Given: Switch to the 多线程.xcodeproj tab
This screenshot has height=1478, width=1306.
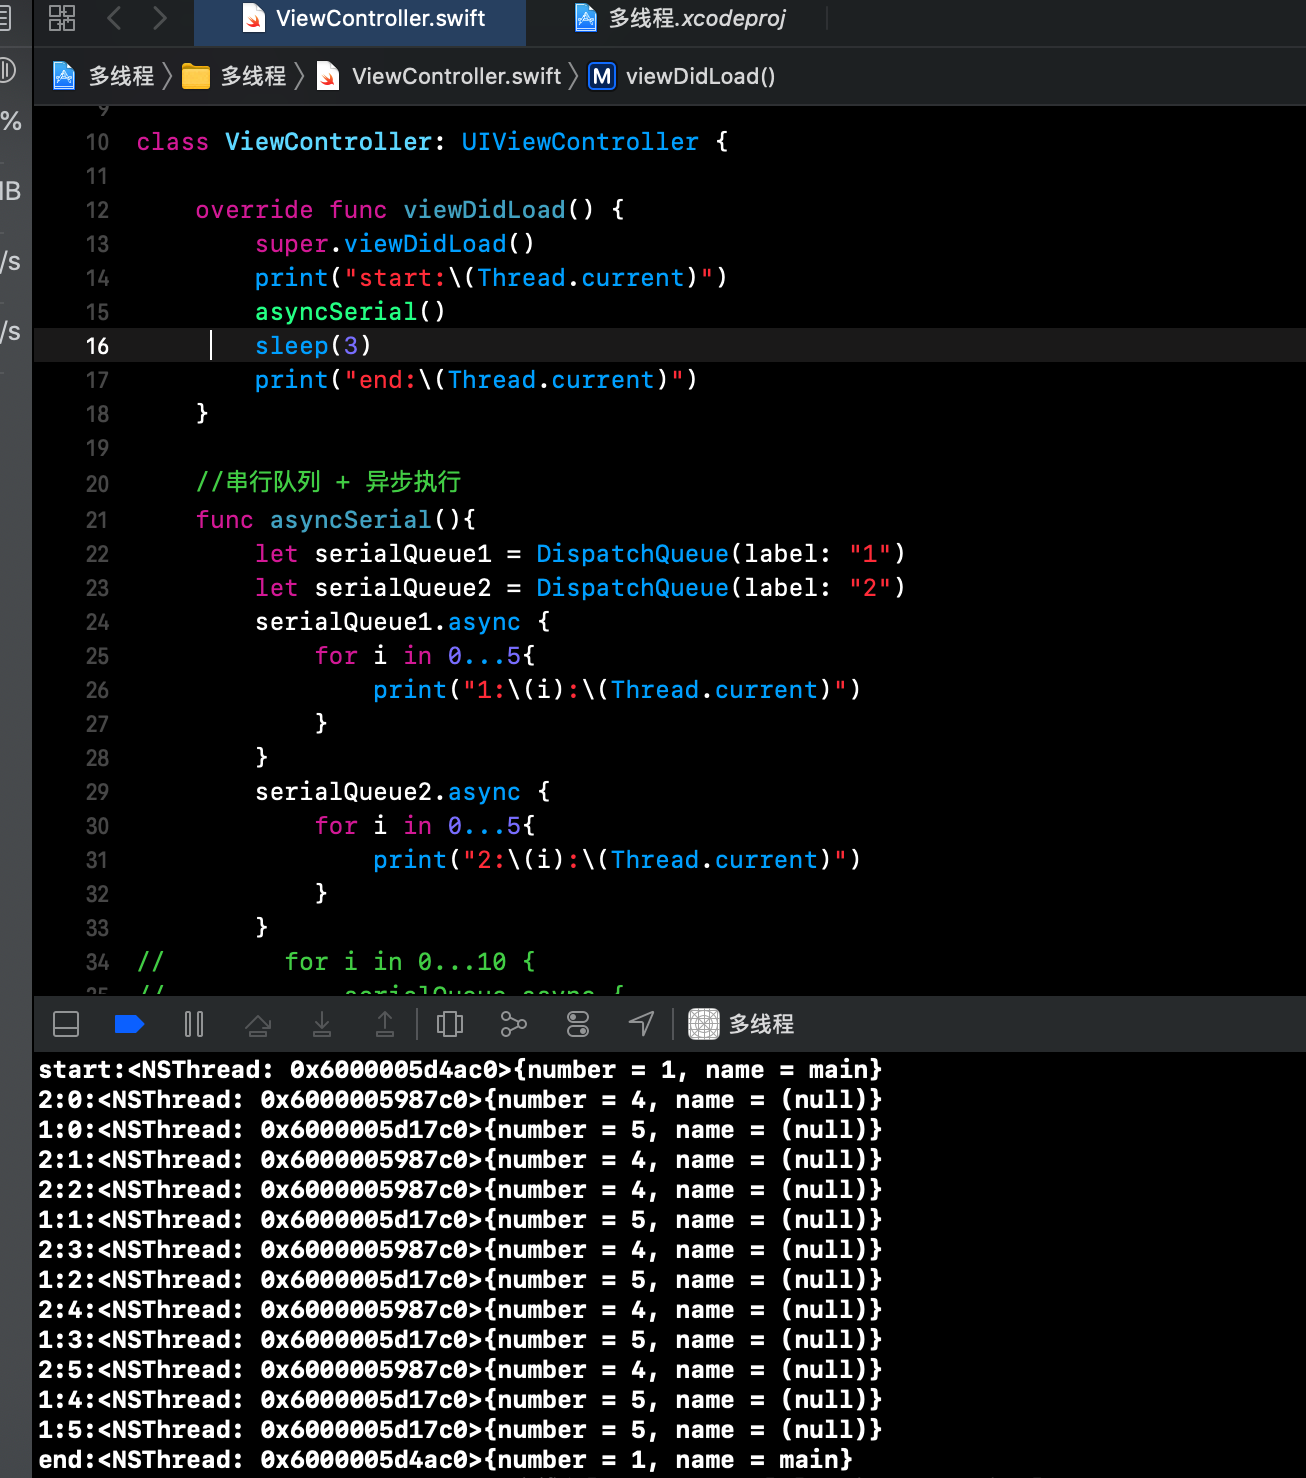Looking at the screenshot, I should [681, 19].
